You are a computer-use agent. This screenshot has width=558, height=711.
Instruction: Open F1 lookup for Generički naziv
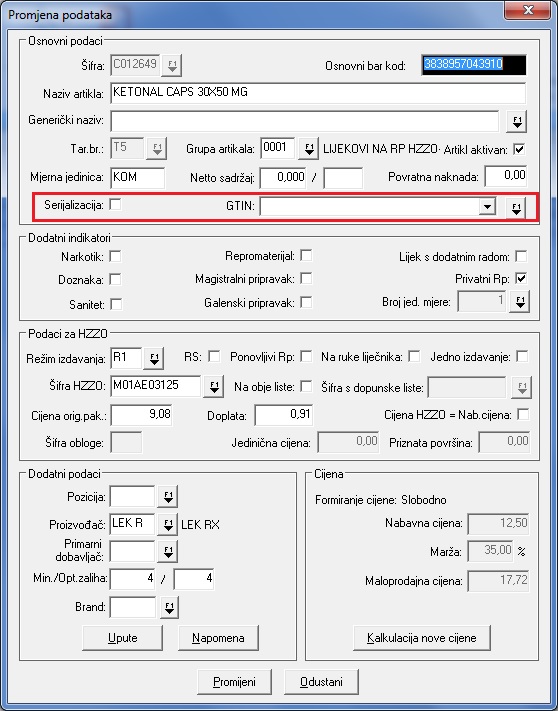(517, 122)
